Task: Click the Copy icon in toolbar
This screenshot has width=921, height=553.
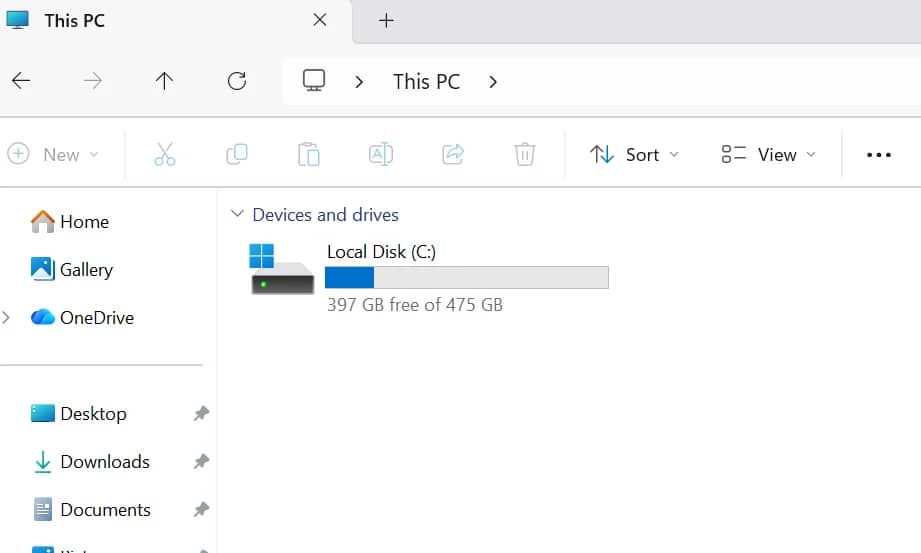Action: coord(237,155)
